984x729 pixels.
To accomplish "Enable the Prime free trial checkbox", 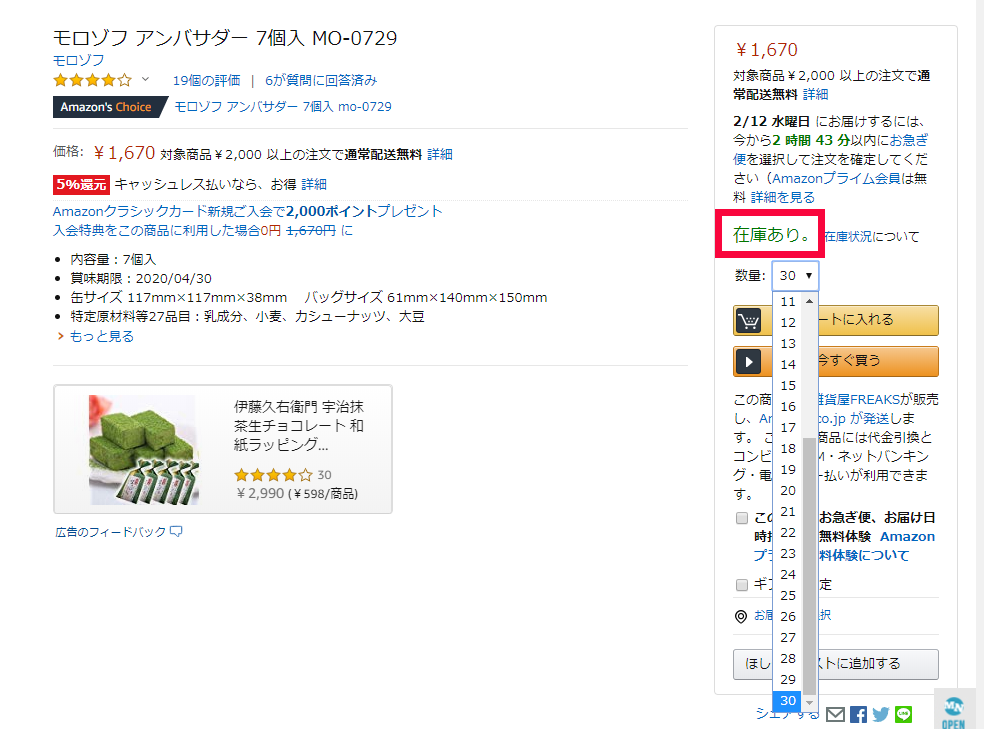I will (x=742, y=518).
